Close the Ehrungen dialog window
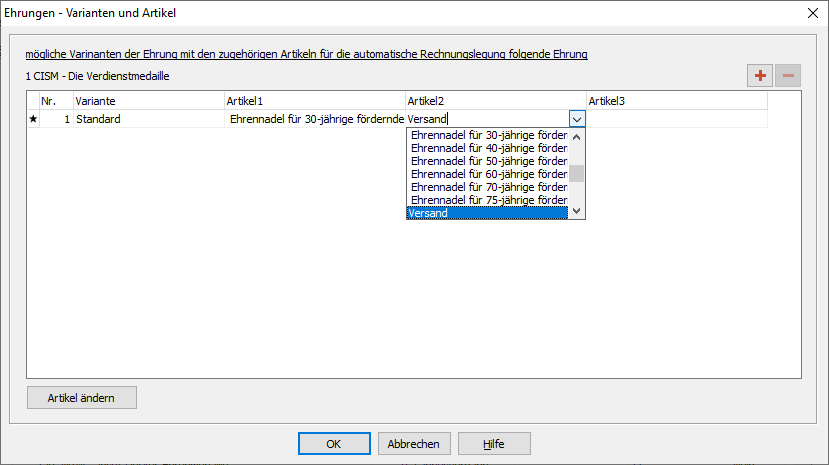 click(x=810, y=14)
